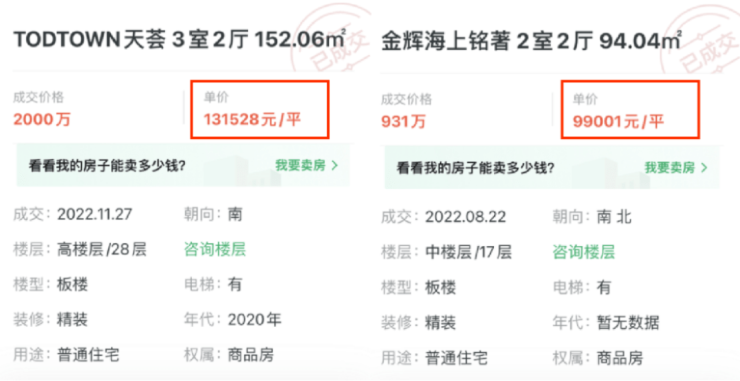This screenshot has height=381, width=740.
Task: Click floor info 中楼层/17层
Action: 468,252
